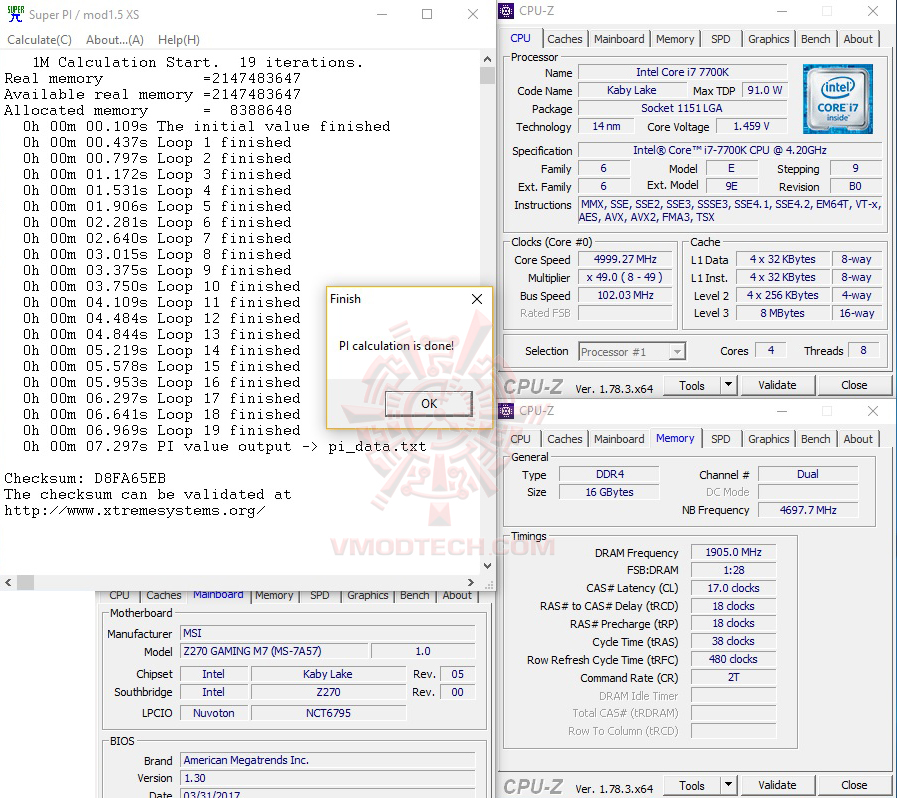Click the Validate button in CPU-Z
Viewport: 897px width, 798px height.
tap(778, 385)
